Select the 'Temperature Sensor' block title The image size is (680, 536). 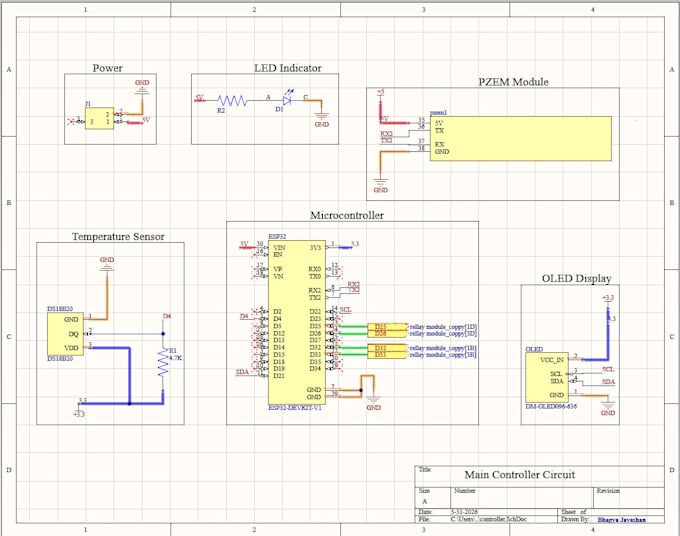118,236
